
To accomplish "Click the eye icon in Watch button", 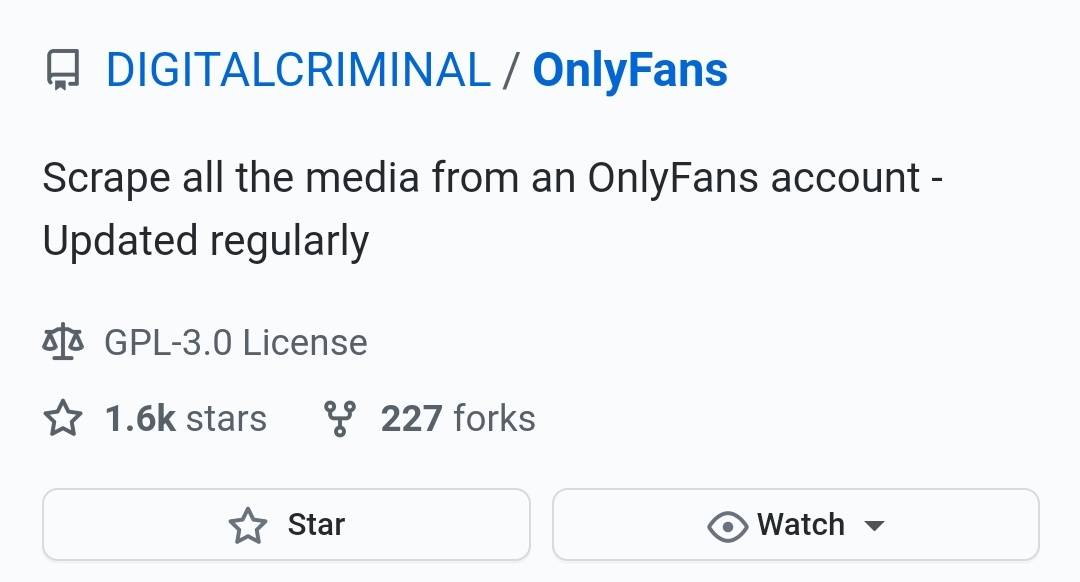I will click(727, 526).
